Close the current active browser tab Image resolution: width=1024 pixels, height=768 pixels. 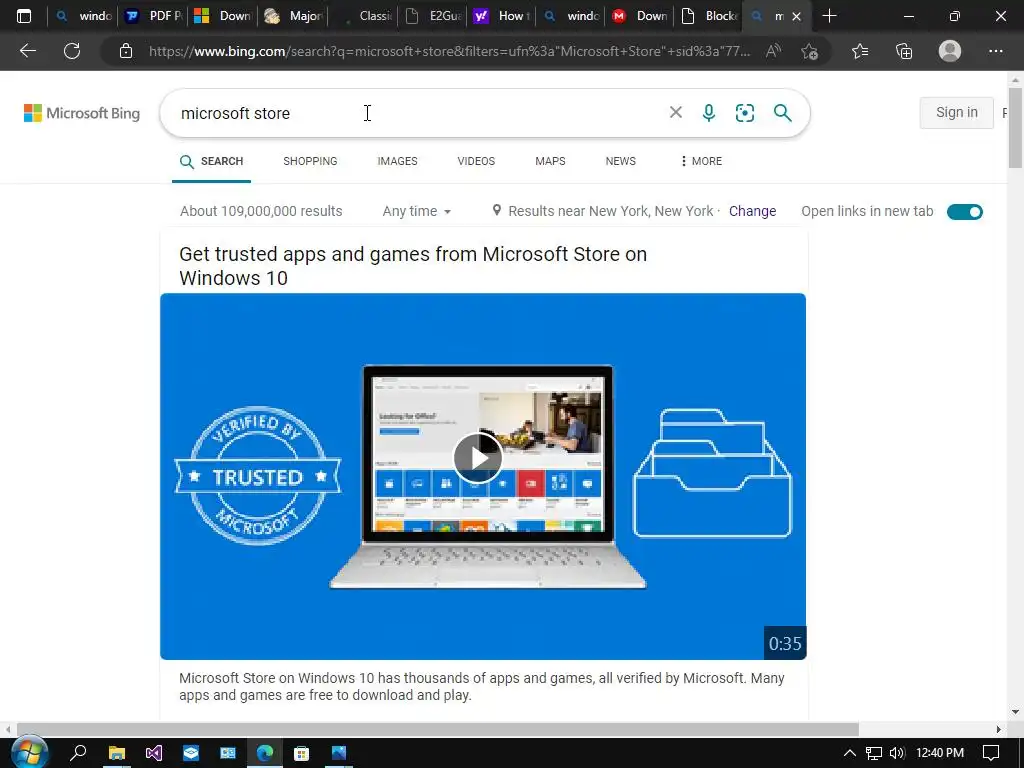796,16
